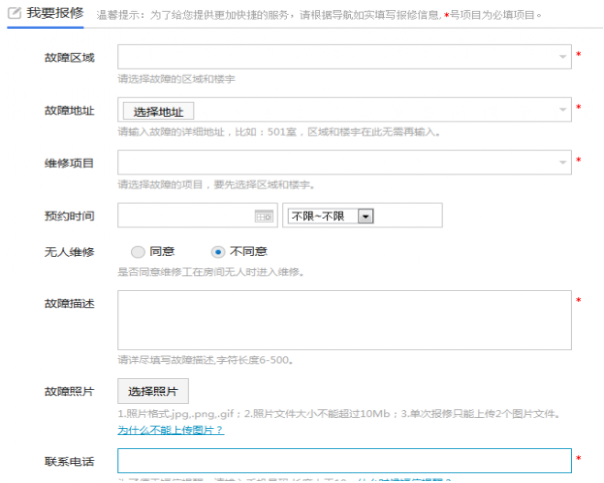Expand the 故障区域 dropdown field

tap(340, 57)
